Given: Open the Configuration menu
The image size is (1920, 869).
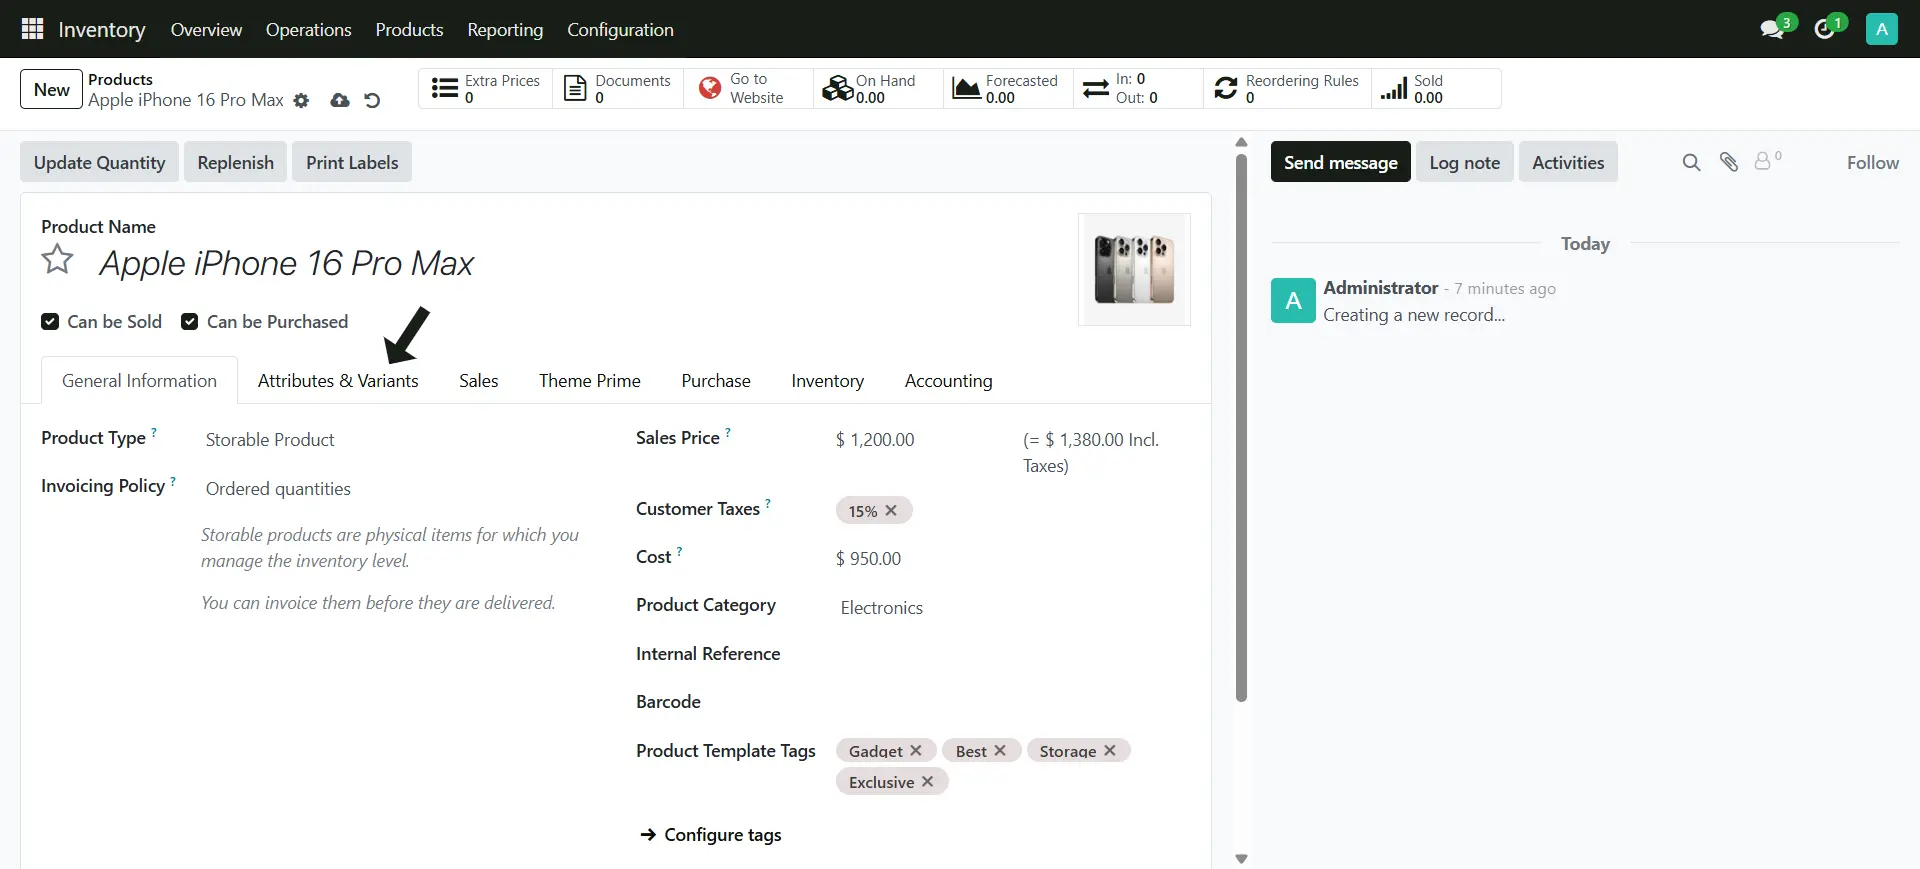Looking at the screenshot, I should tap(620, 30).
